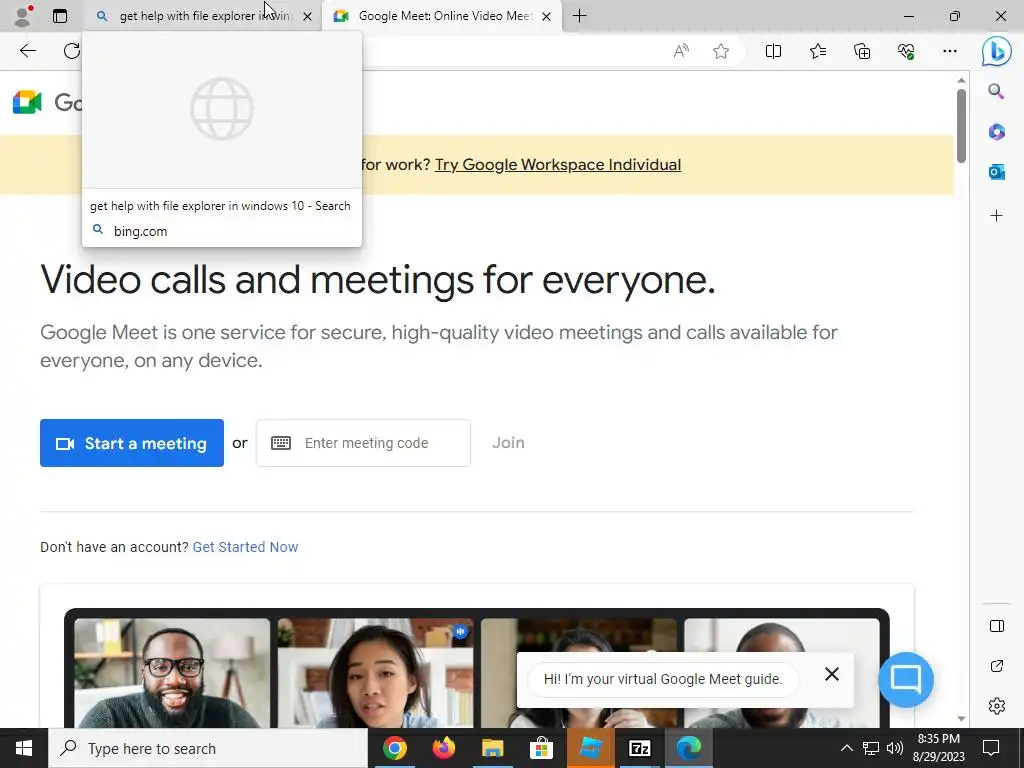Close the 'get help with file explorer' tab
This screenshot has height=768, width=1024.
308,16
